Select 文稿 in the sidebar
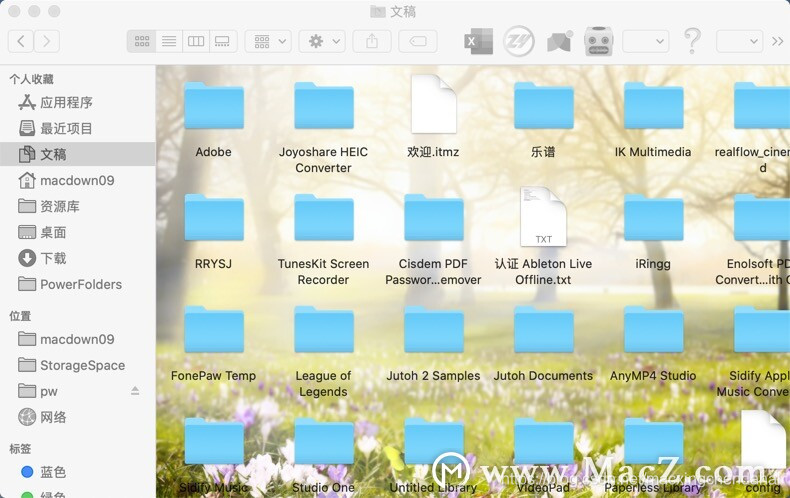The height and width of the screenshot is (498, 790). coord(78,154)
